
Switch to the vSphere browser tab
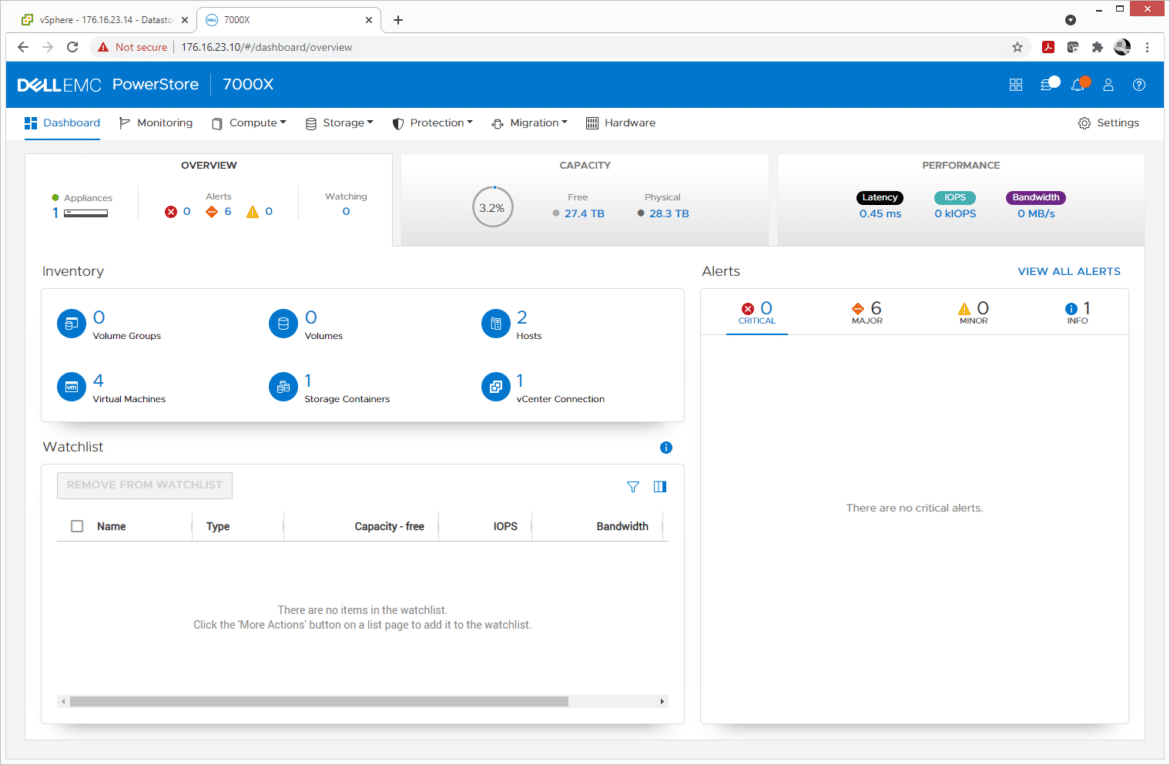tap(104, 20)
